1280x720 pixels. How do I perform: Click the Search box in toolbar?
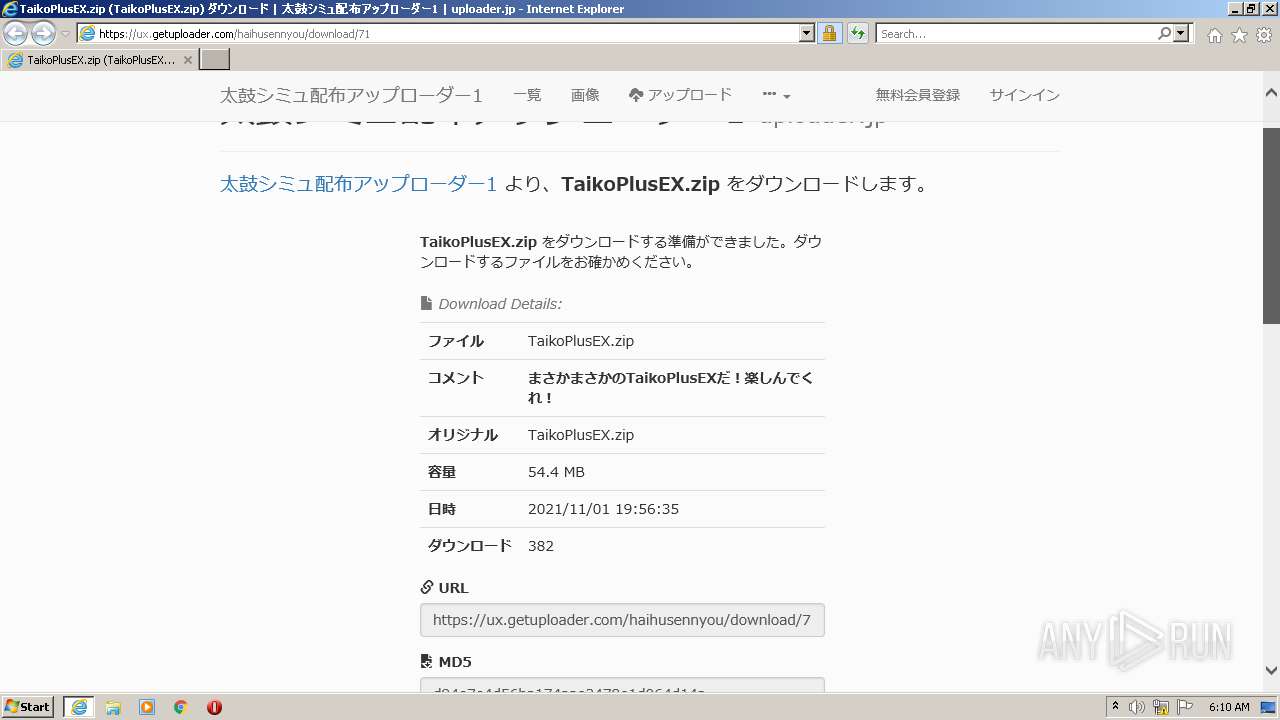coord(1016,33)
